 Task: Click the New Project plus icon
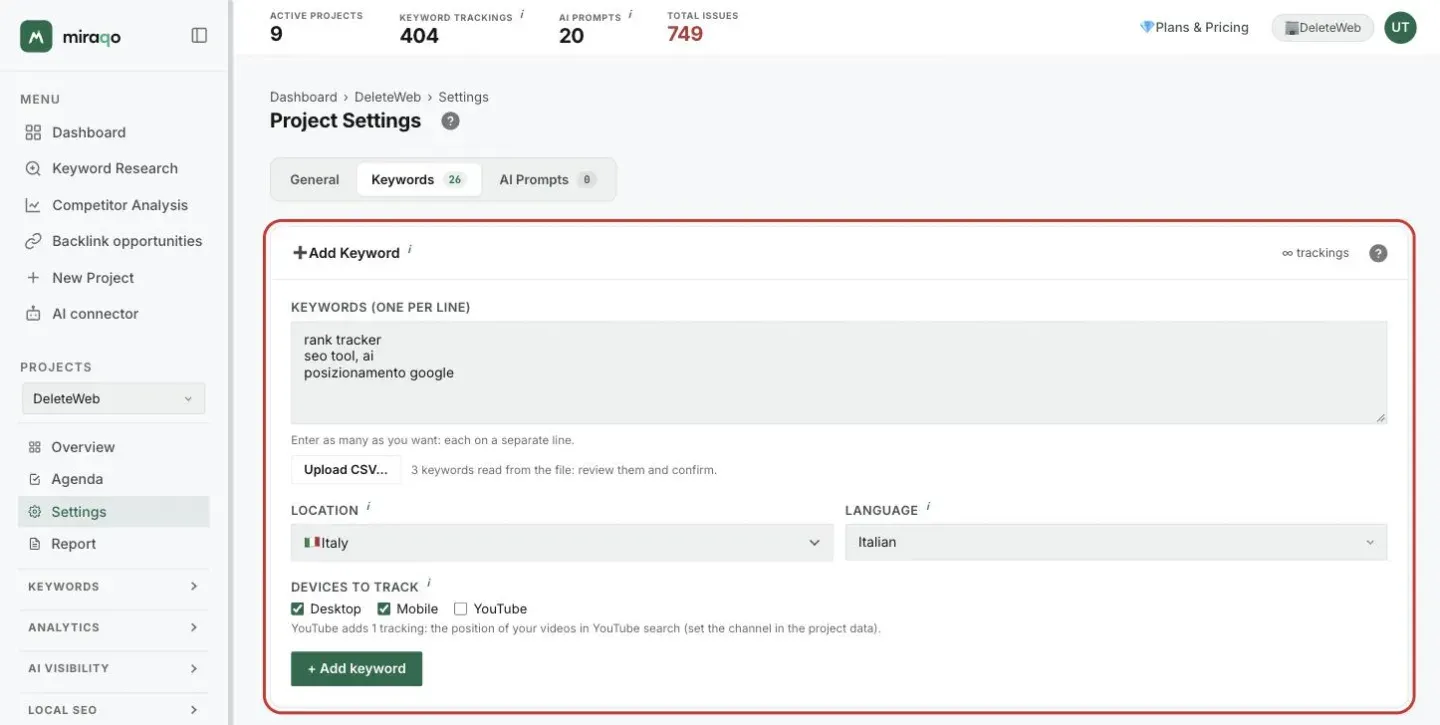[33, 278]
